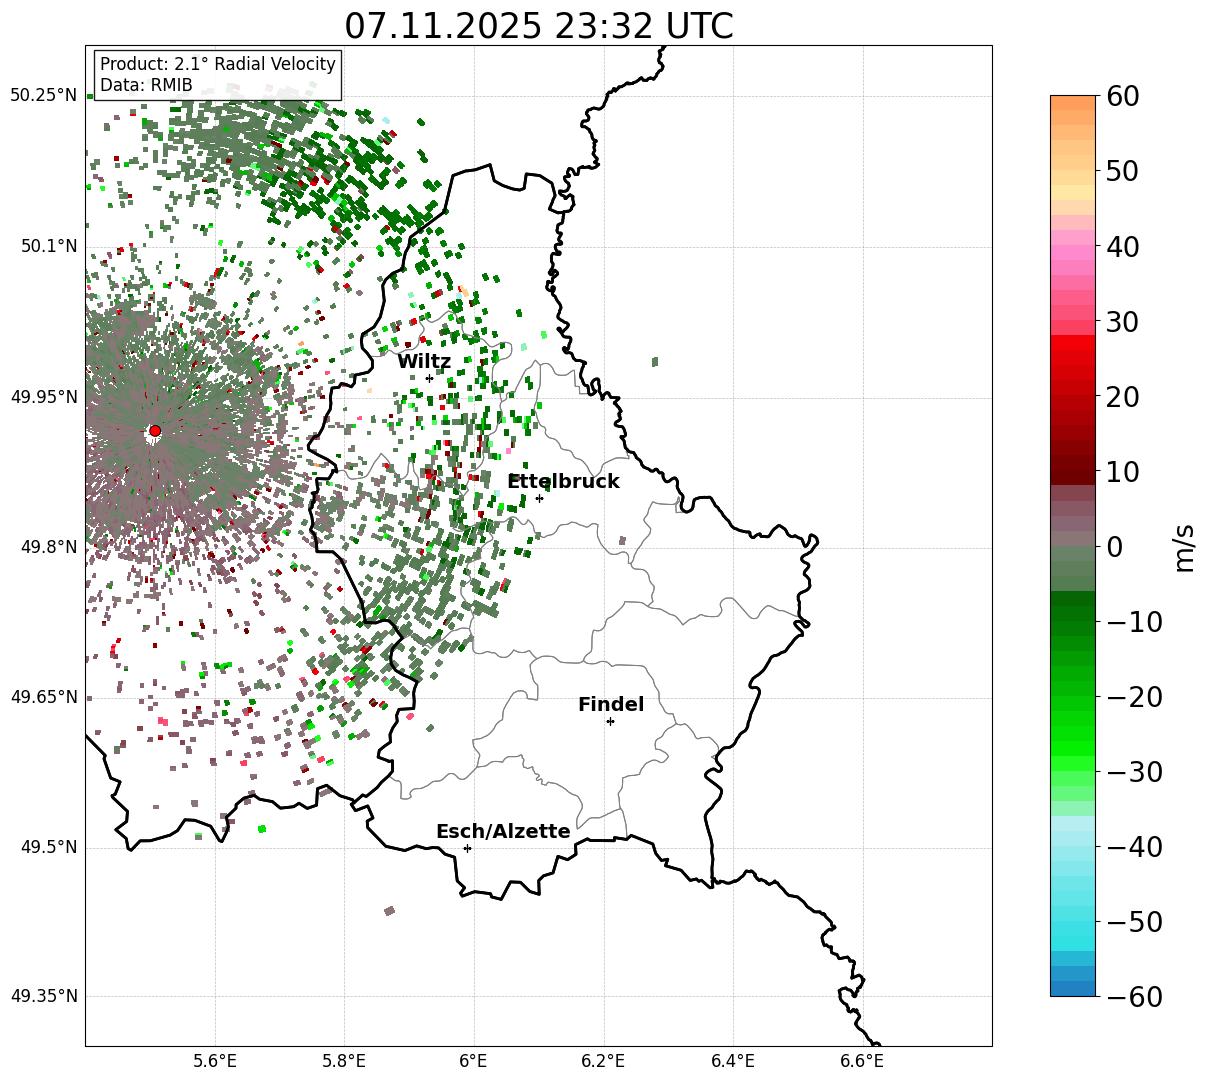Click the Data: RMIB text
This screenshot has width=1207, height=1081.
[x=146, y=86]
